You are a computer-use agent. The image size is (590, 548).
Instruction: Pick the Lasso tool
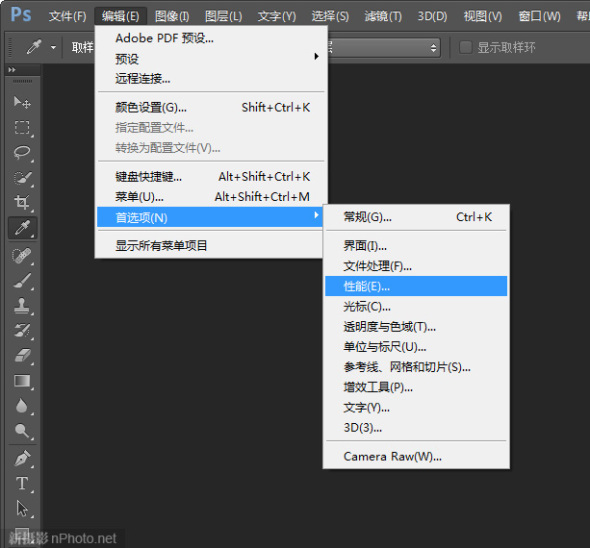[x=22, y=152]
